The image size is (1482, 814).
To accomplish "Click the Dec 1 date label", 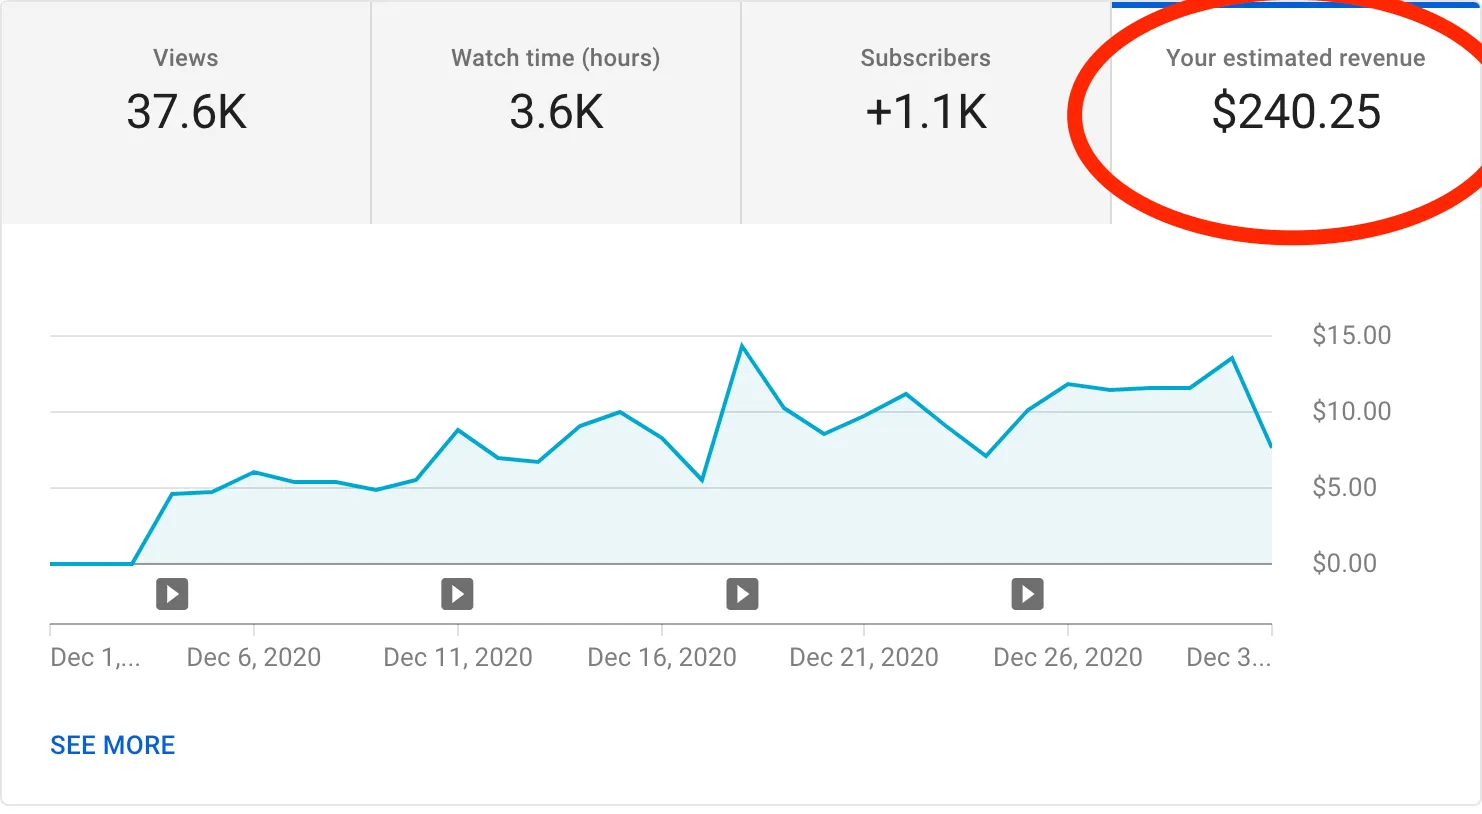I will pyautogui.click(x=96, y=657).
